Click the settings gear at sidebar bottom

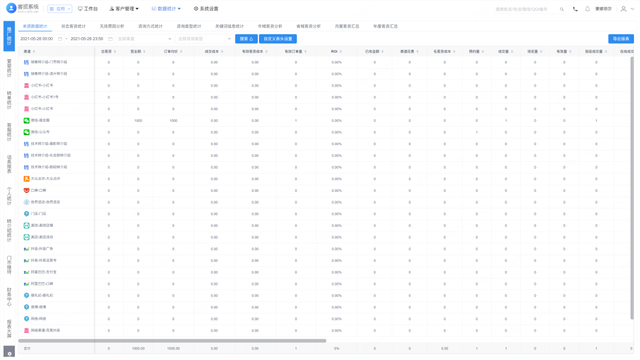pyautogui.click(x=9, y=353)
